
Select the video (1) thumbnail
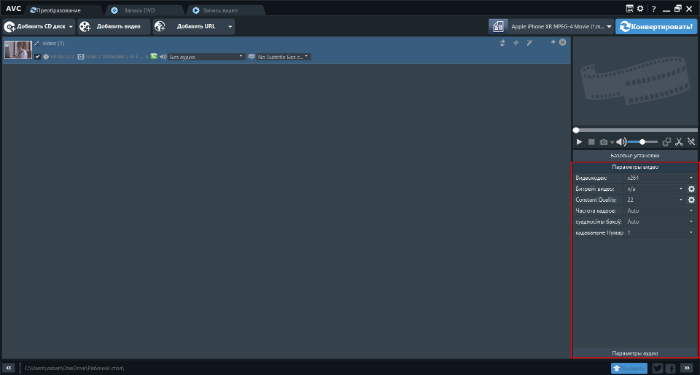pos(18,50)
